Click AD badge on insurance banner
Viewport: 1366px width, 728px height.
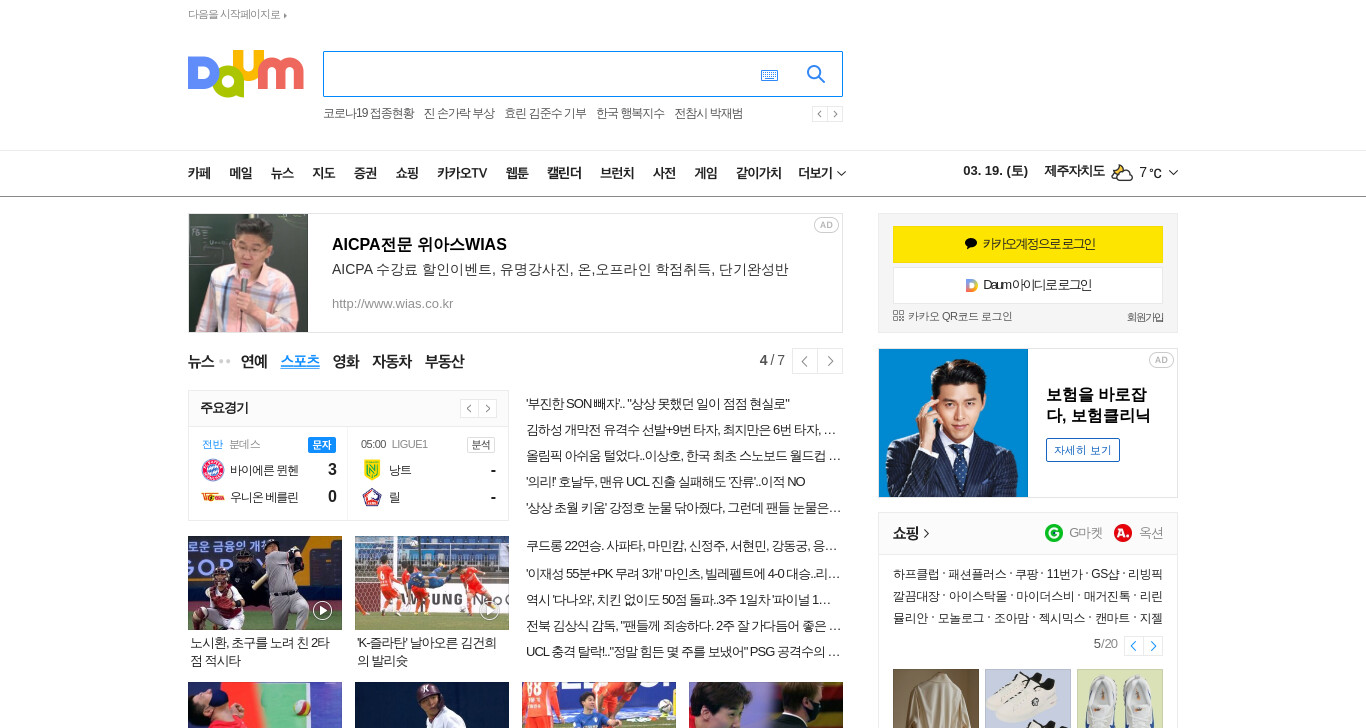(1161, 360)
